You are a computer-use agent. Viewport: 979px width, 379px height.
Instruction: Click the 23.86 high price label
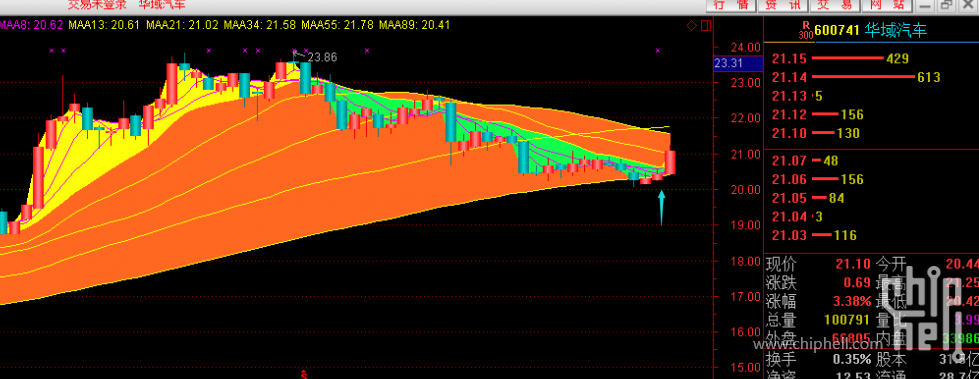click(x=322, y=57)
